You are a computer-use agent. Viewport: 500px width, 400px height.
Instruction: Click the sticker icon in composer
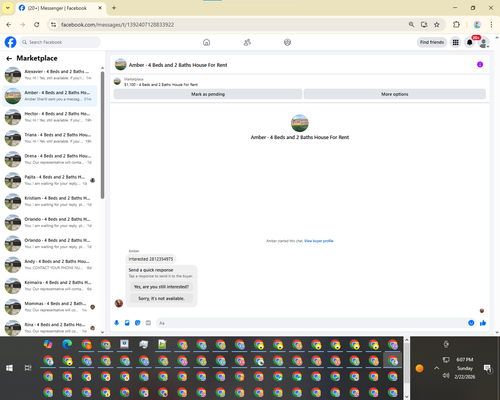pos(138,323)
